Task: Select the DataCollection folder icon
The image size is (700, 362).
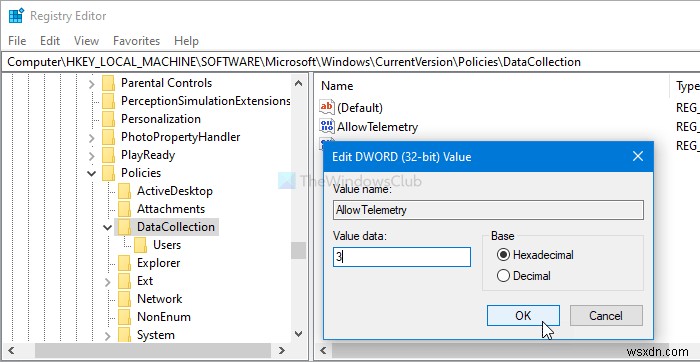Action: click(x=125, y=227)
